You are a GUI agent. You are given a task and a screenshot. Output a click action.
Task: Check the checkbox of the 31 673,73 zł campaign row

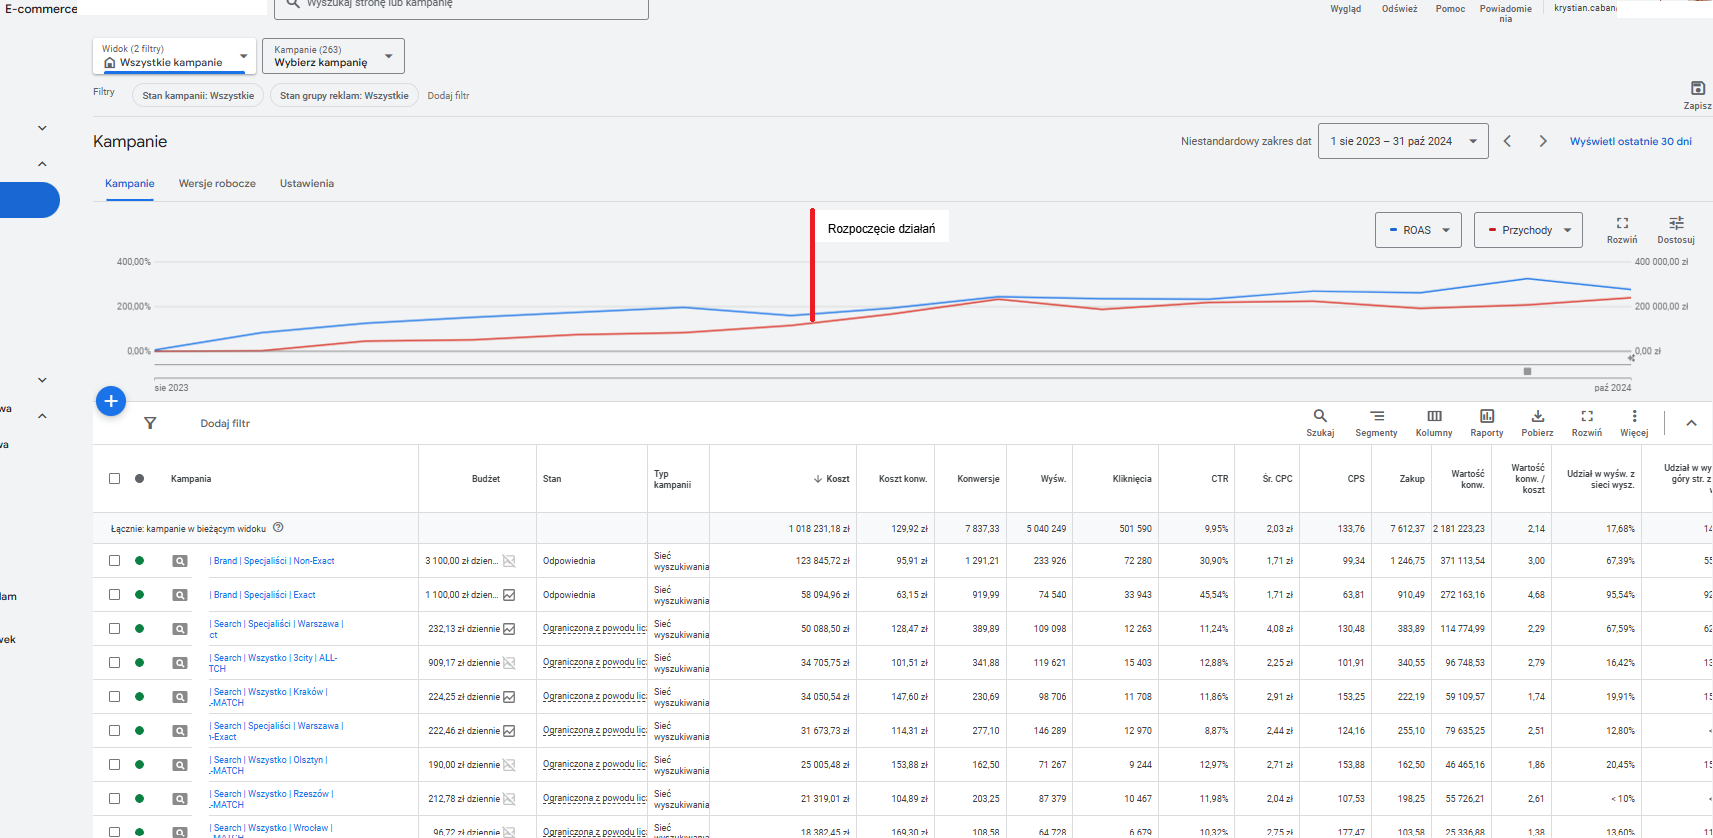tap(114, 731)
